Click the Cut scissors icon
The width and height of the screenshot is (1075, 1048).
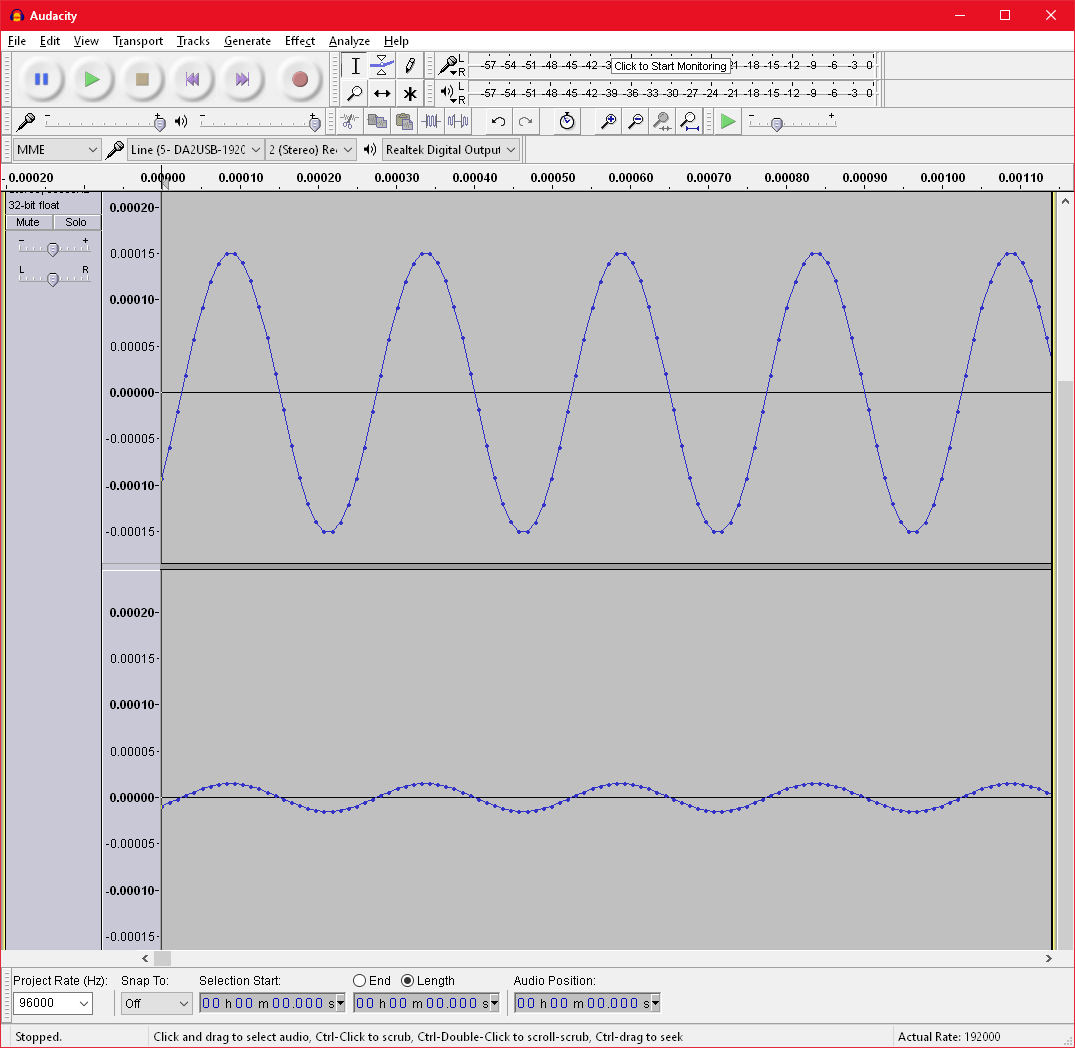click(349, 122)
